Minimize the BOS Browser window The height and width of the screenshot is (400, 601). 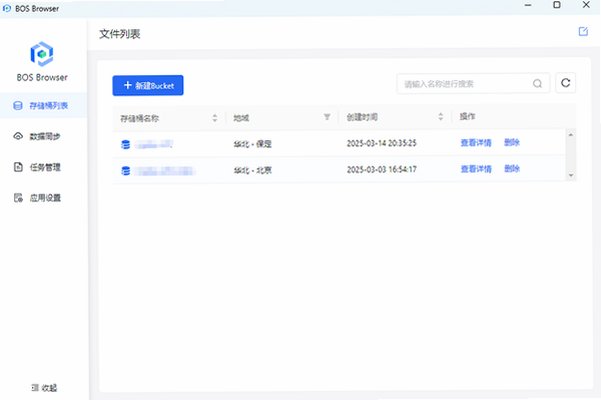pyautogui.click(x=528, y=5)
